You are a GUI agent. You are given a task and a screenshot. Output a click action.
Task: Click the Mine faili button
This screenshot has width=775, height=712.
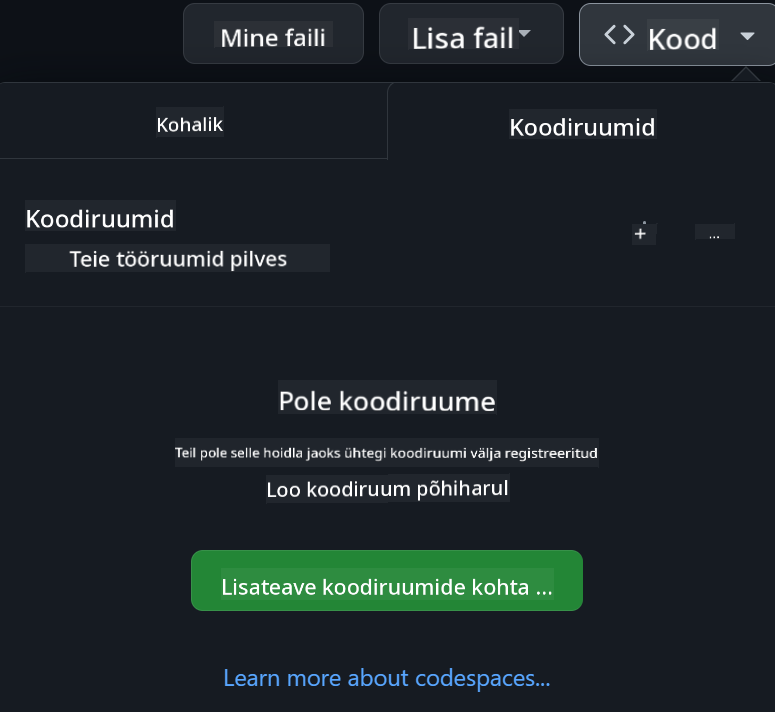274,38
